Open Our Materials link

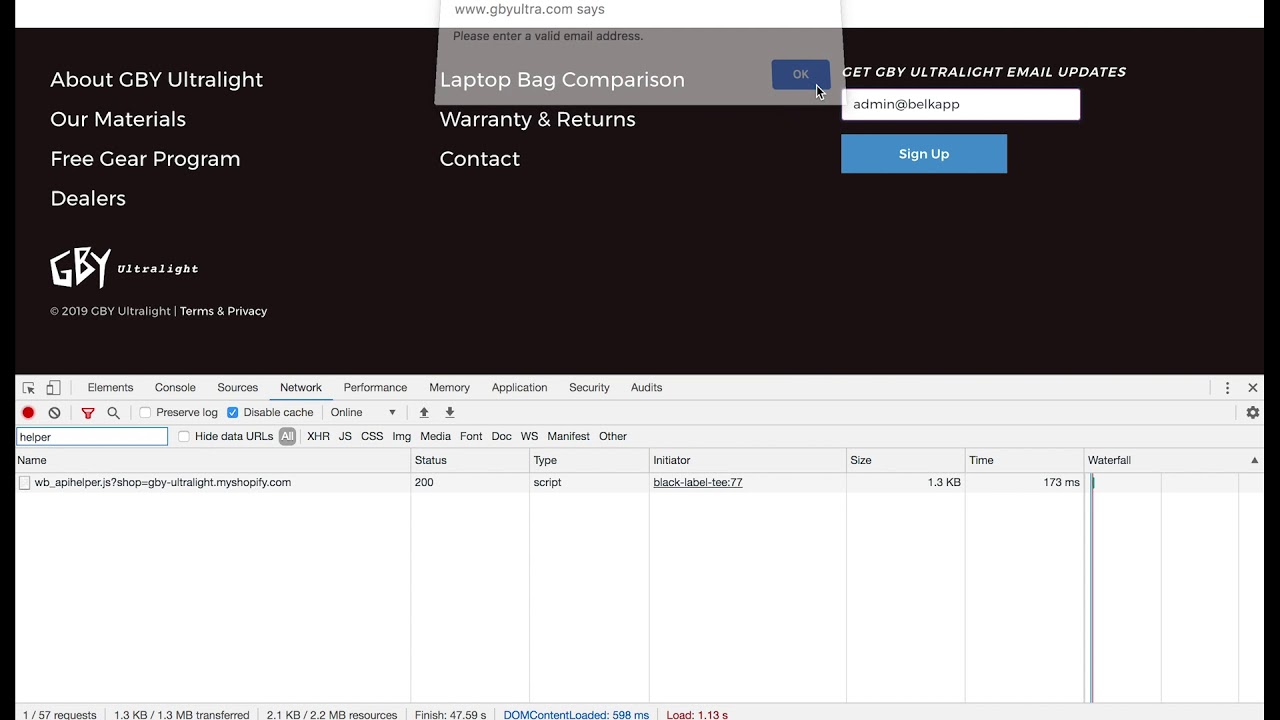tap(118, 119)
